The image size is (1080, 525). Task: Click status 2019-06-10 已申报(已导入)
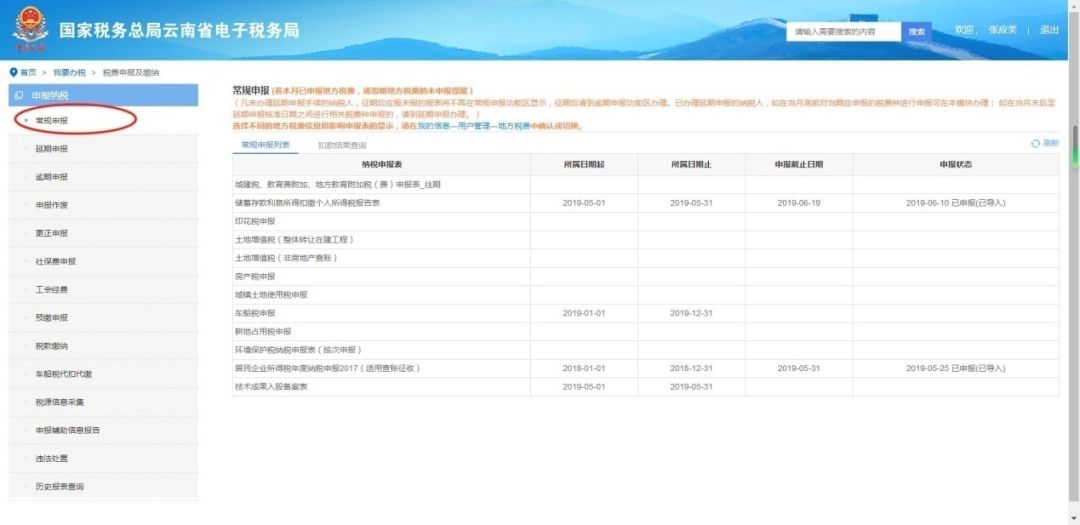[956, 203]
